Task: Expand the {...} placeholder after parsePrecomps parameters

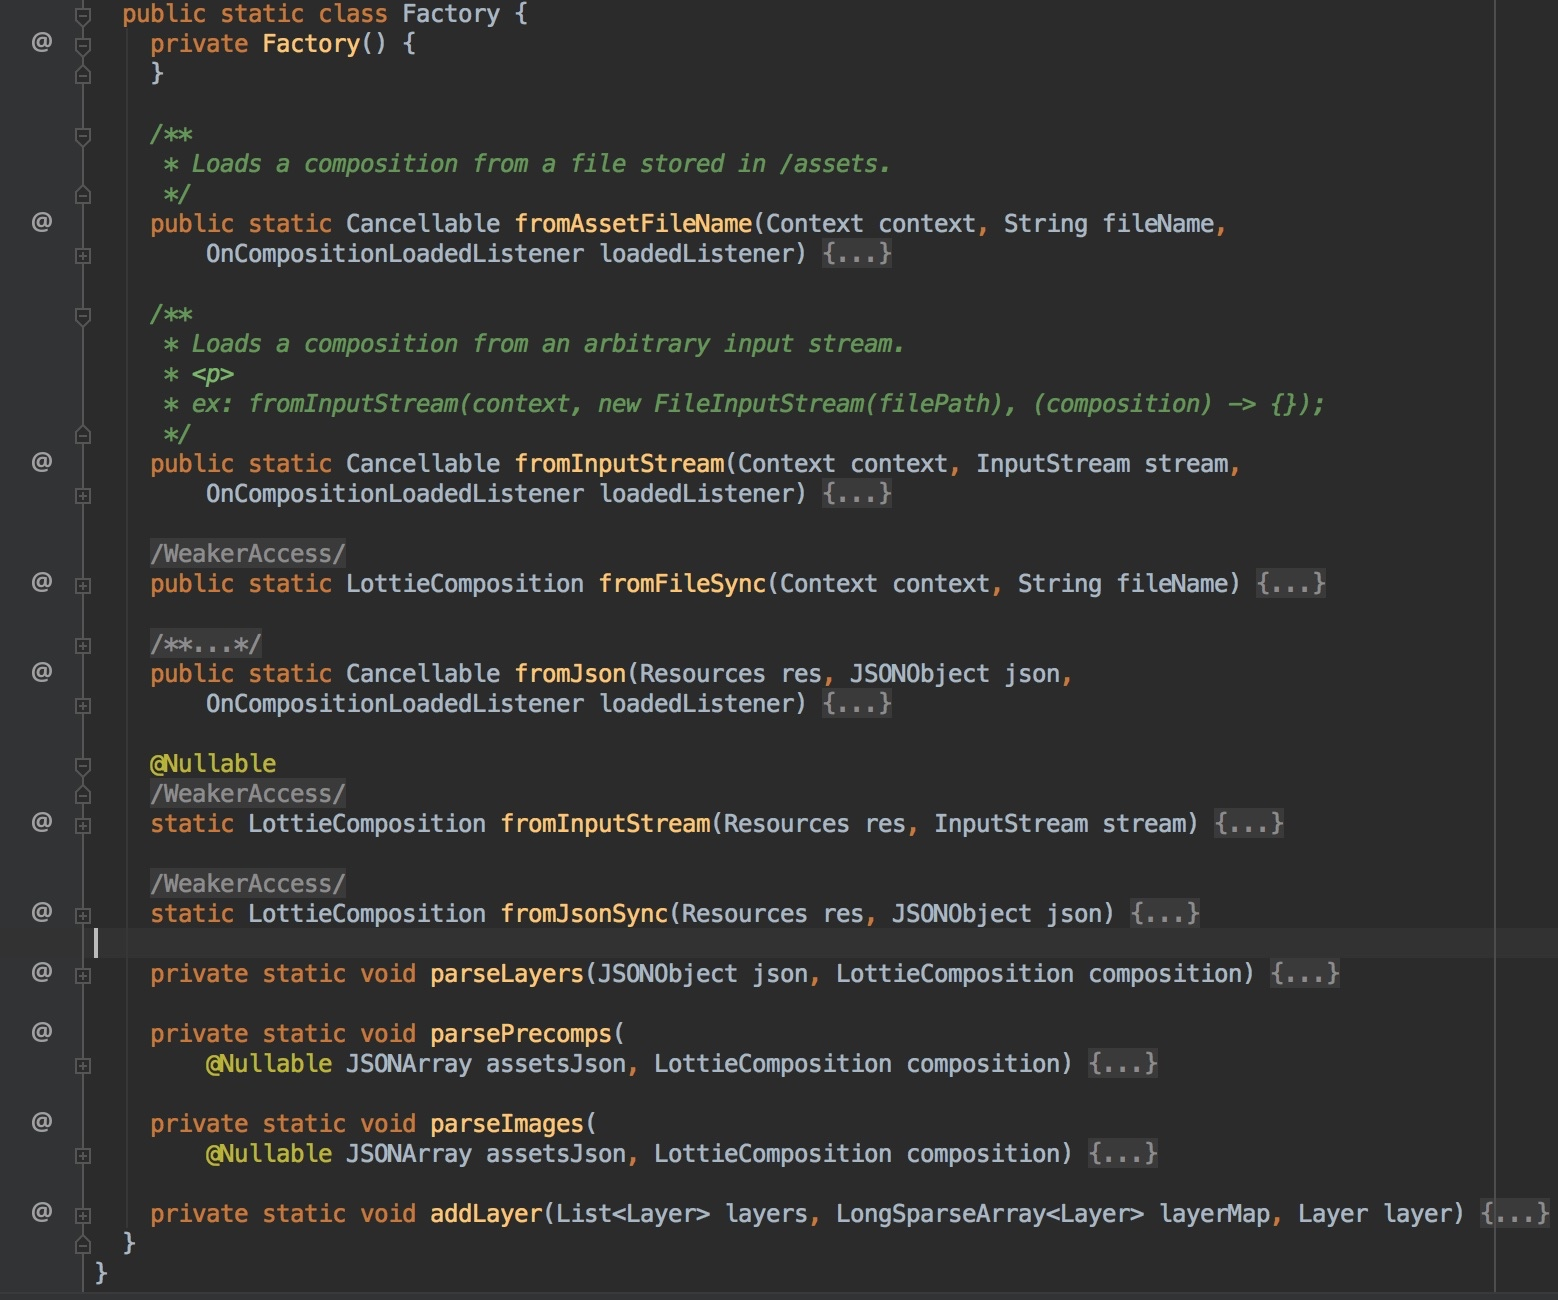Action: point(1123,1064)
